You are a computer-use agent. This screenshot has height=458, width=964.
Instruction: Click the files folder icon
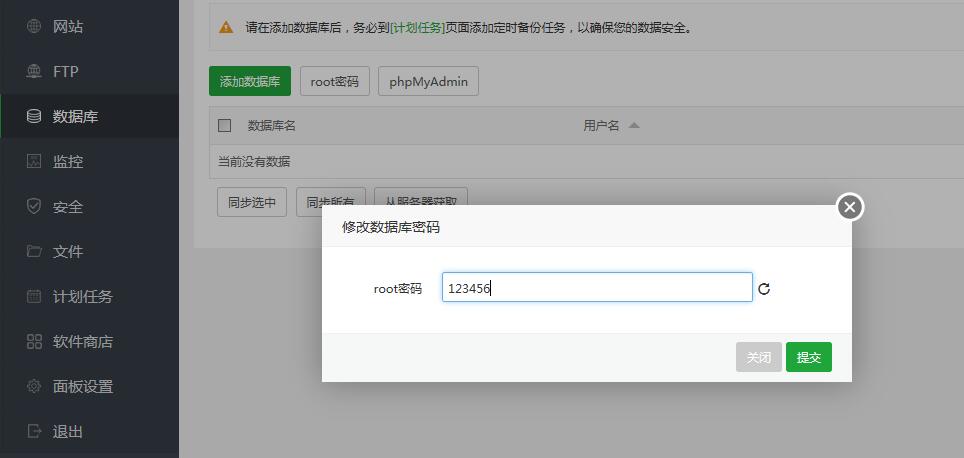34,252
